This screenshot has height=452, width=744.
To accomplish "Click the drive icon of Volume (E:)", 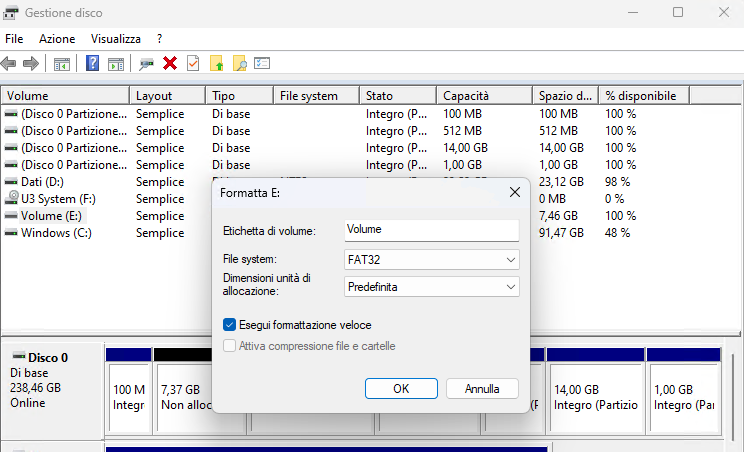I will tap(11, 216).
